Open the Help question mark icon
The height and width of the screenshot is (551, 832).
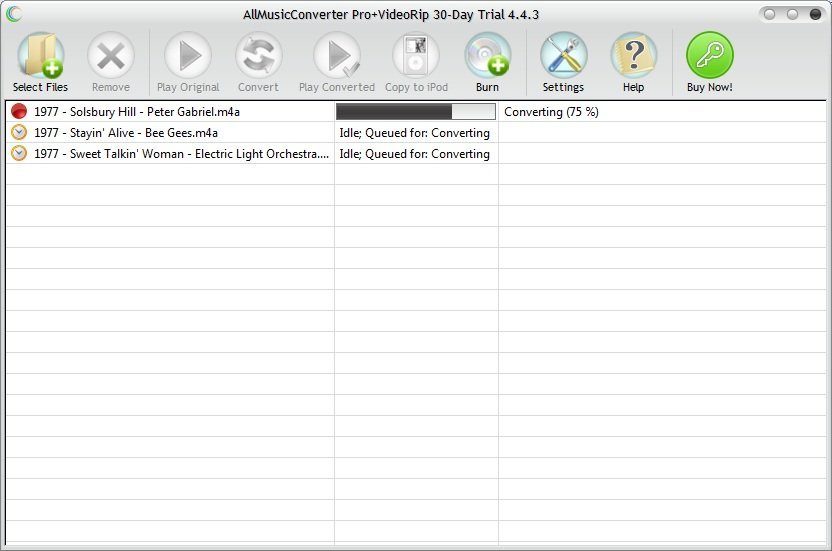pyautogui.click(x=634, y=55)
